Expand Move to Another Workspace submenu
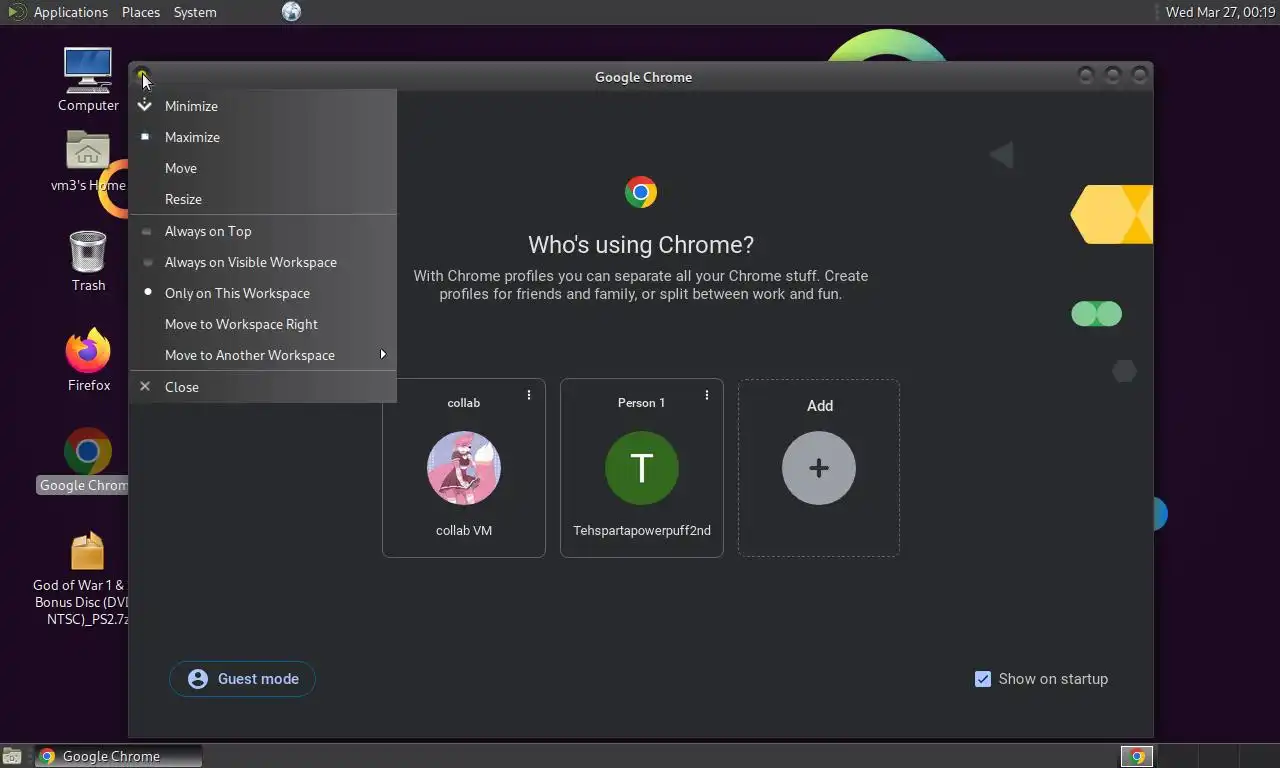Image resolution: width=1280 pixels, height=768 pixels. point(263,355)
